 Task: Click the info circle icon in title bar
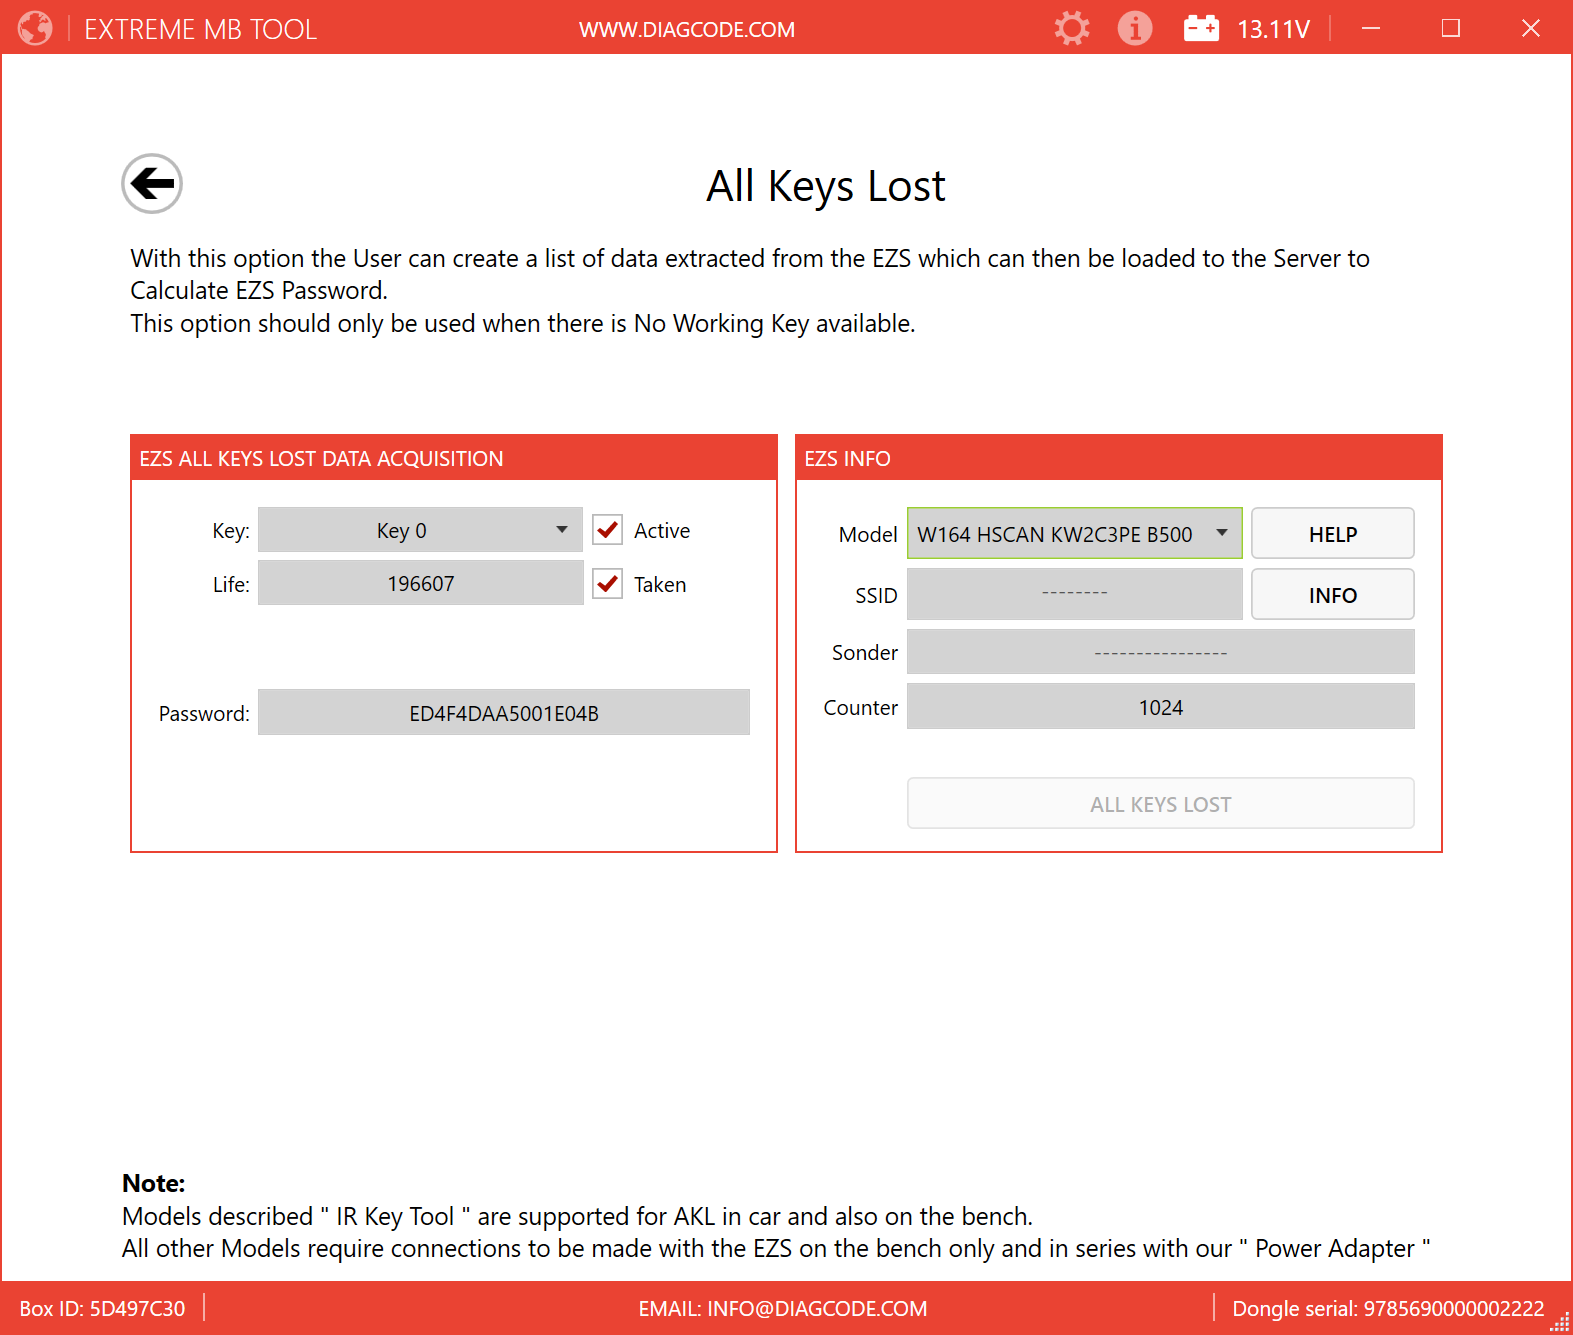[x=1134, y=28]
